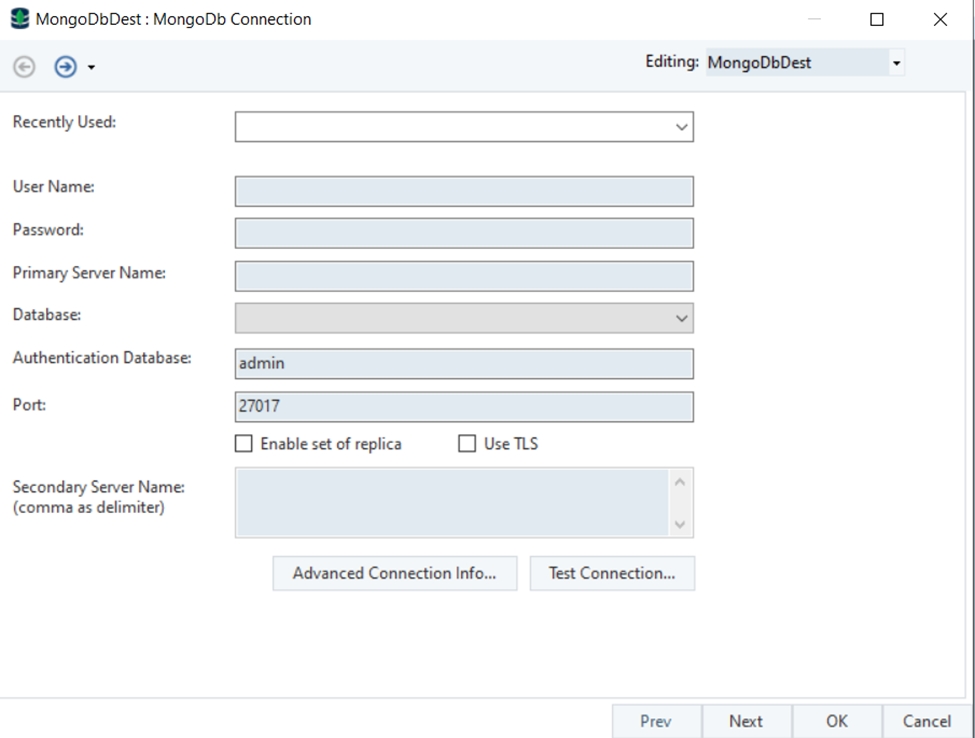Minimize the MongoDb Connection window
This screenshot has height=738, width=975.
click(x=814, y=19)
